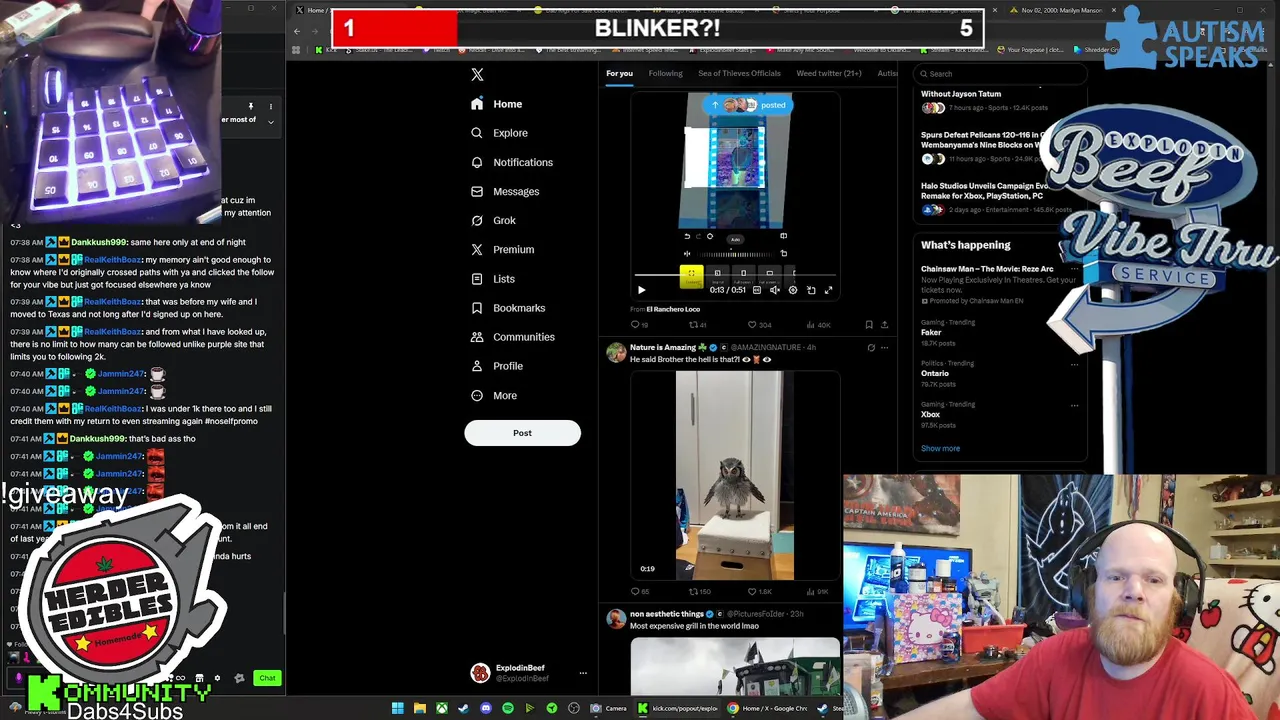This screenshot has height=720, width=1280.
Task: Open the Kick chat shop icon
Action: (x=199, y=678)
